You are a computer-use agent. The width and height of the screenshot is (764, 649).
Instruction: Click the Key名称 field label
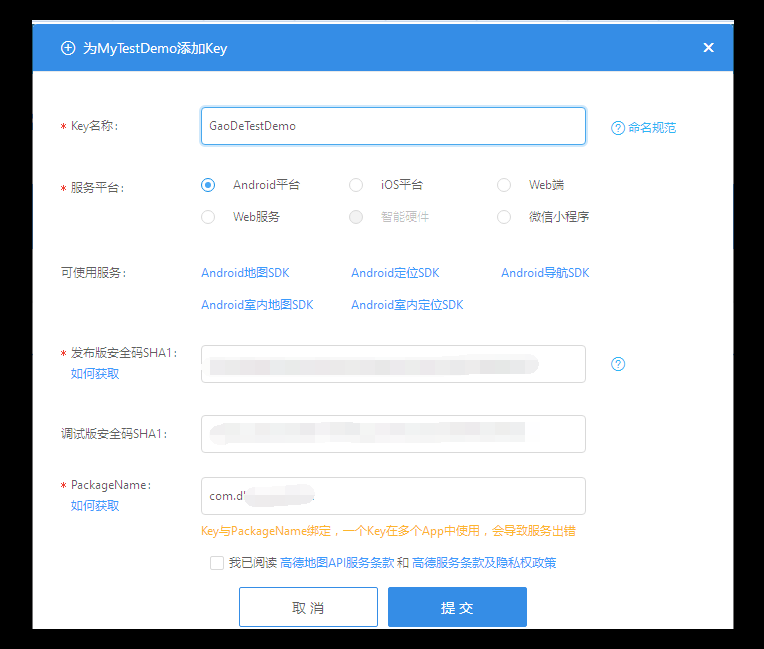tap(95, 126)
